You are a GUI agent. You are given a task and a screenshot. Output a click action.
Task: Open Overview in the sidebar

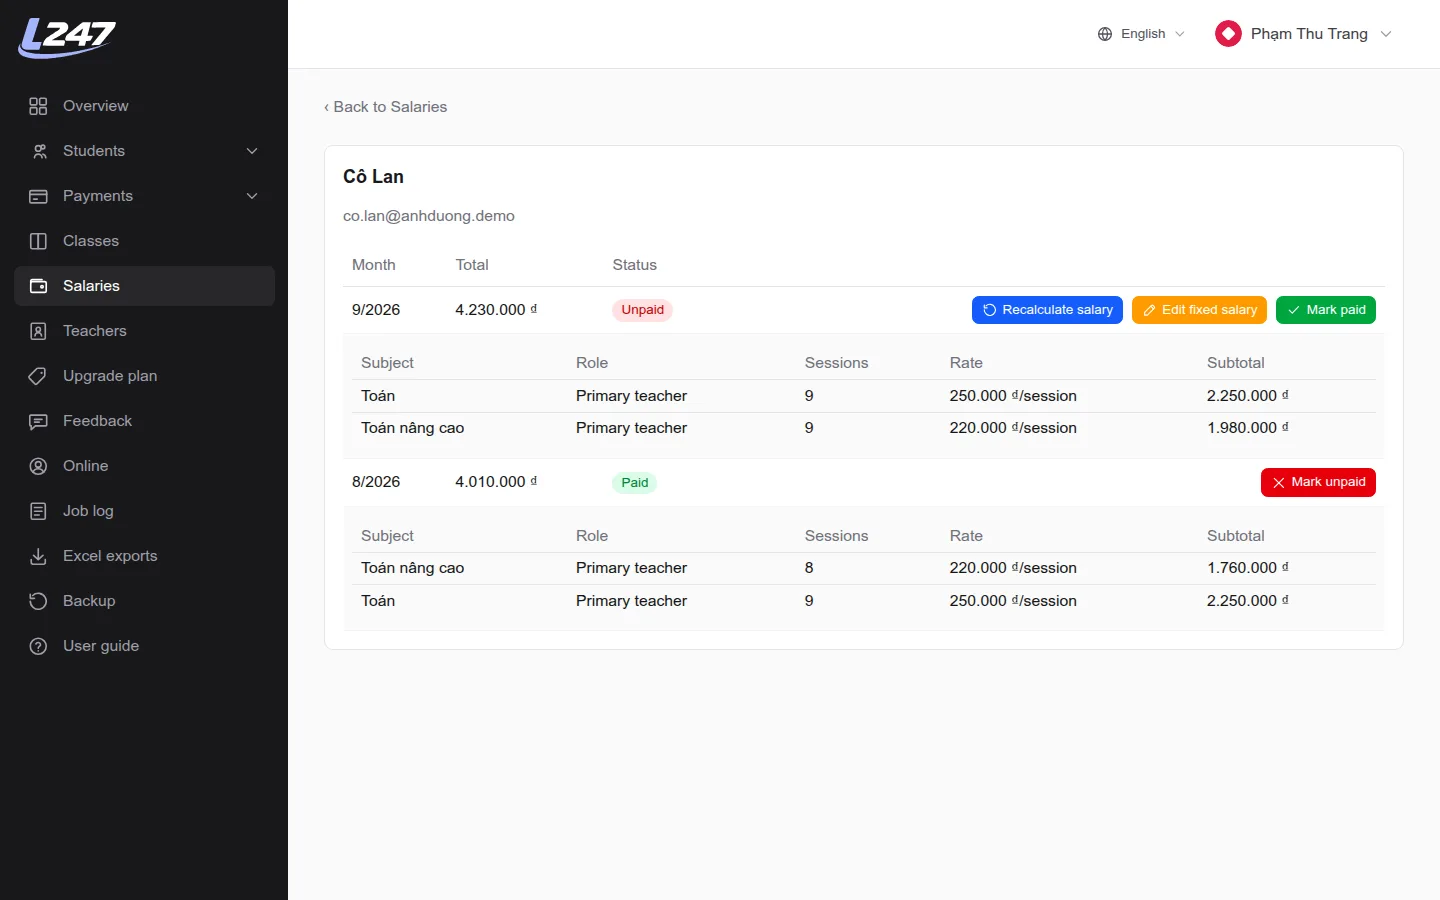[x=145, y=106]
